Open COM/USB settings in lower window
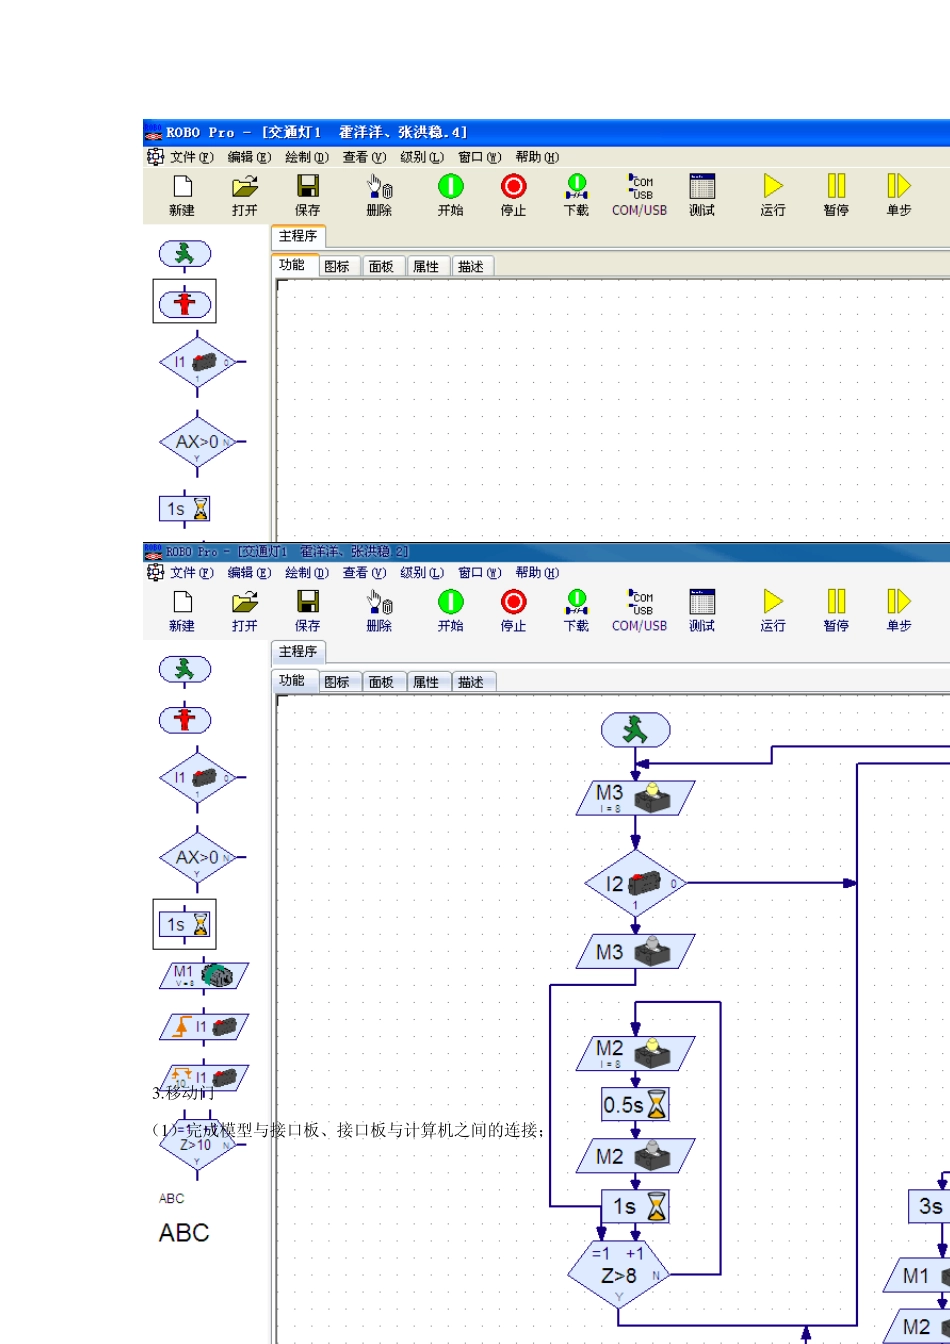This screenshot has width=950, height=1344. click(x=640, y=610)
